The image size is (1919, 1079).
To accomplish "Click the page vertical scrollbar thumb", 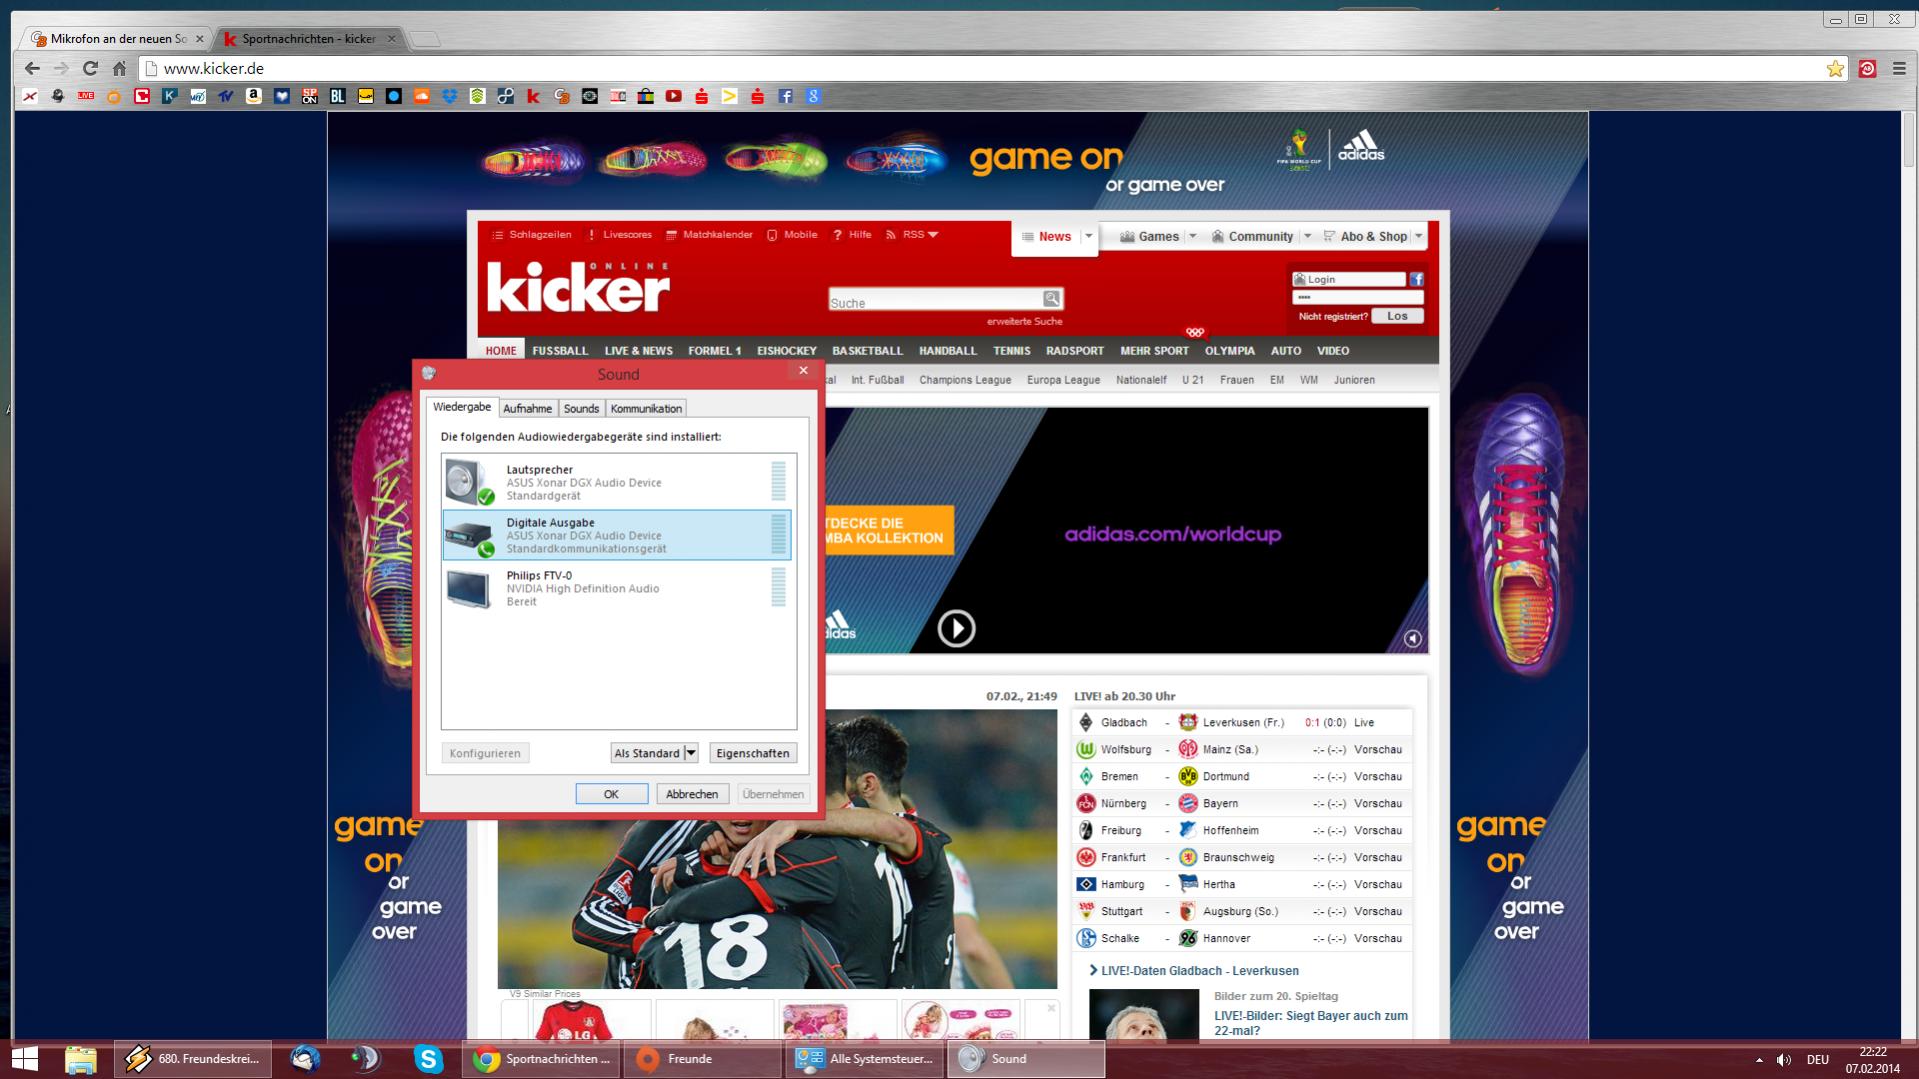I will (x=1909, y=140).
